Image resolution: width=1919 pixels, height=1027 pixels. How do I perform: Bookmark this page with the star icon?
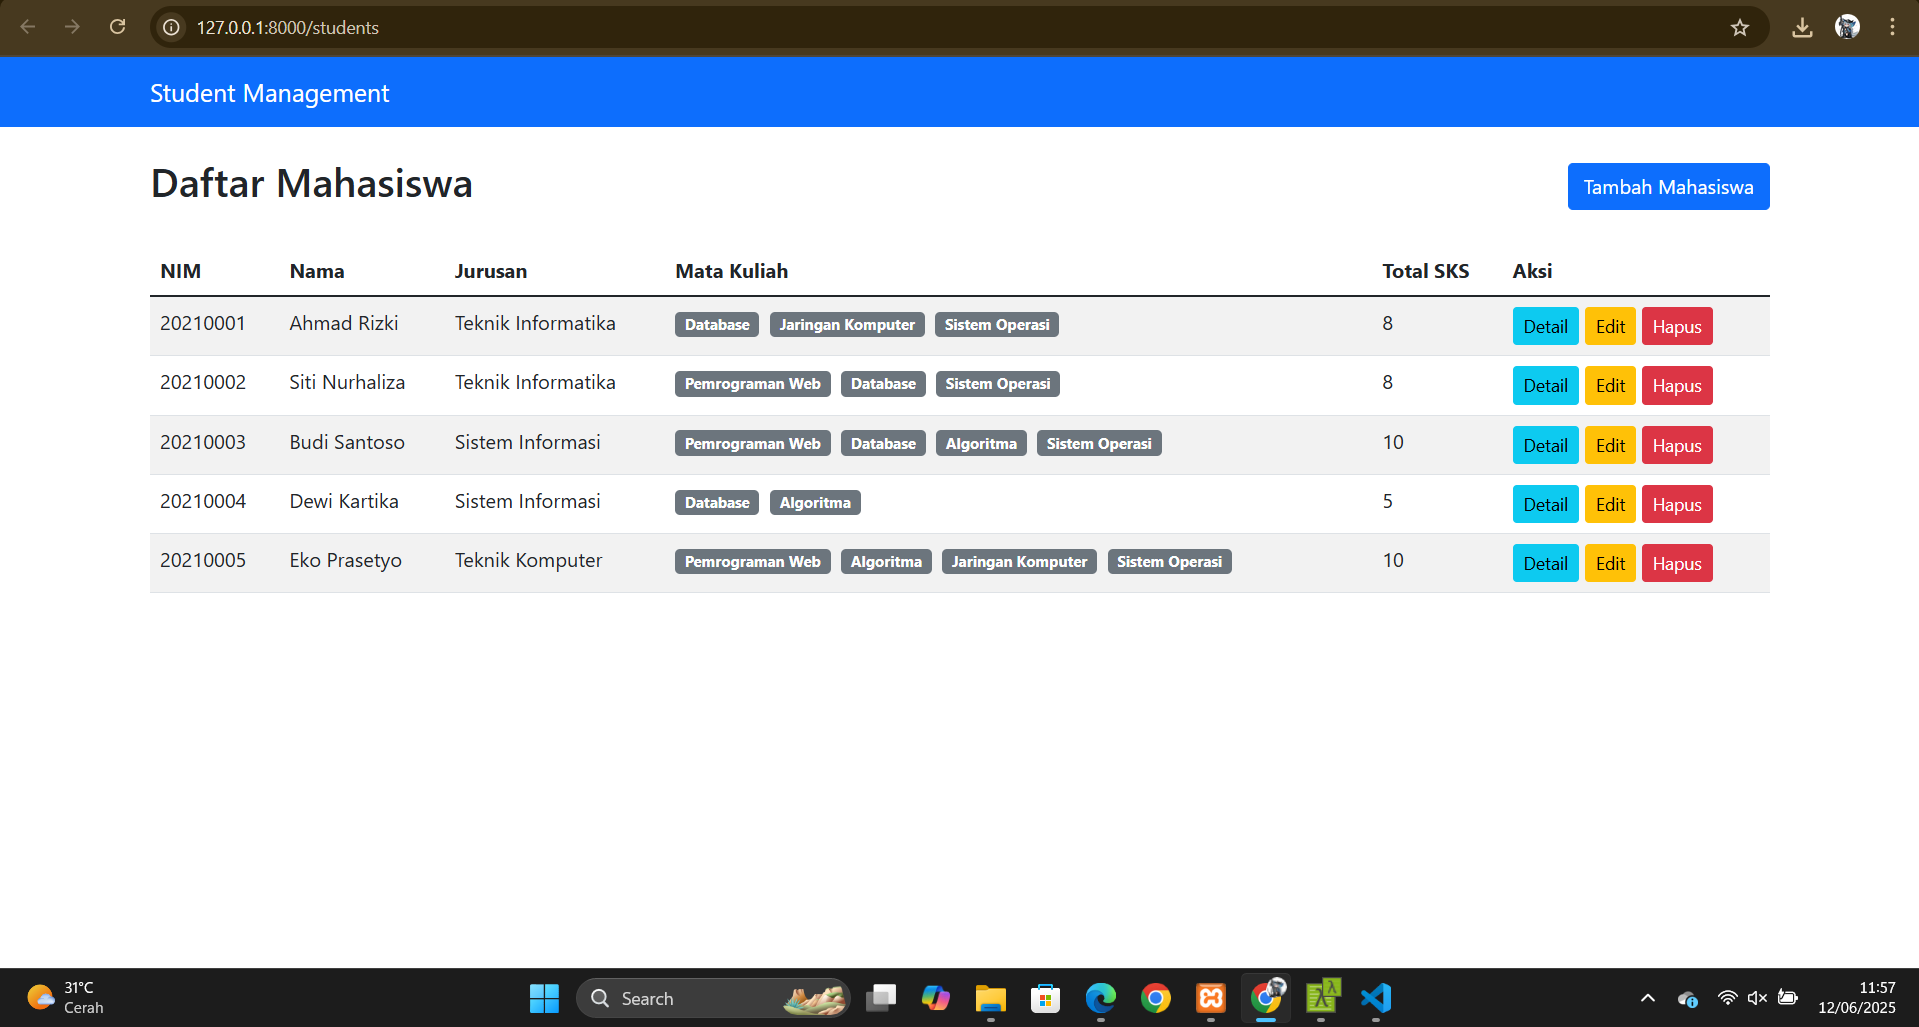(1740, 28)
